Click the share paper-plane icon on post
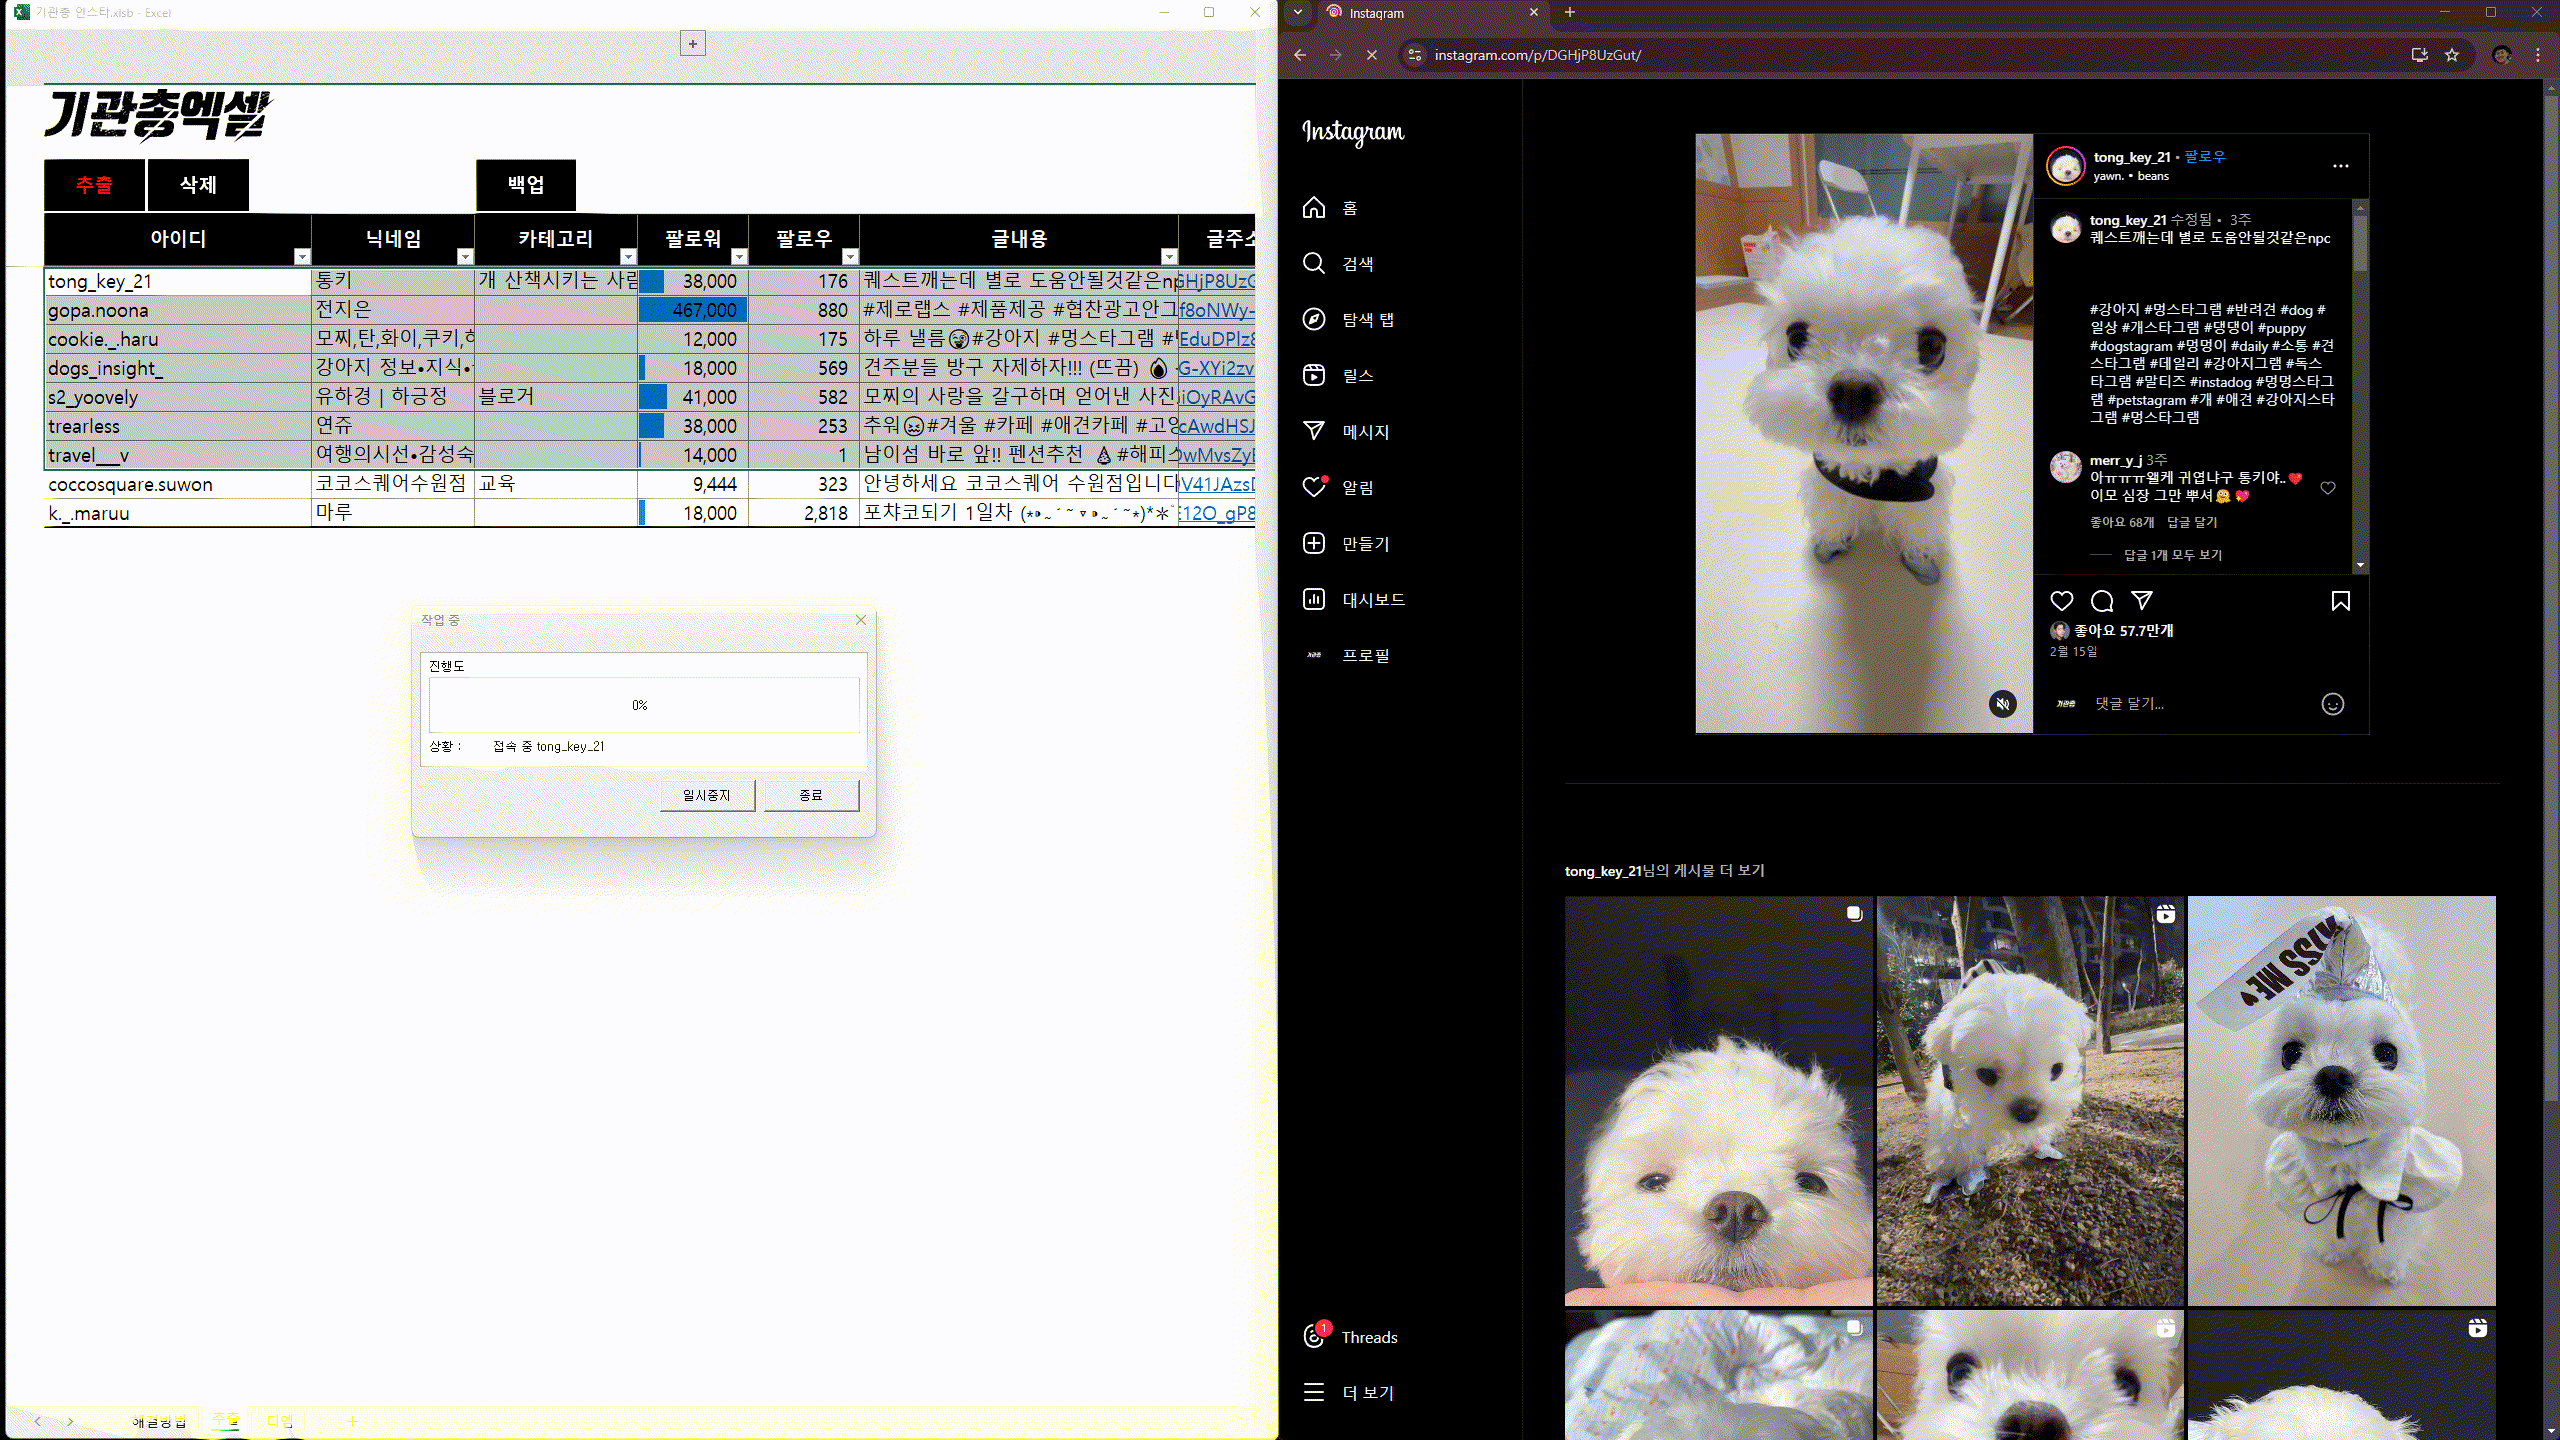The height and width of the screenshot is (1440, 2560). tap(2141, 600)
